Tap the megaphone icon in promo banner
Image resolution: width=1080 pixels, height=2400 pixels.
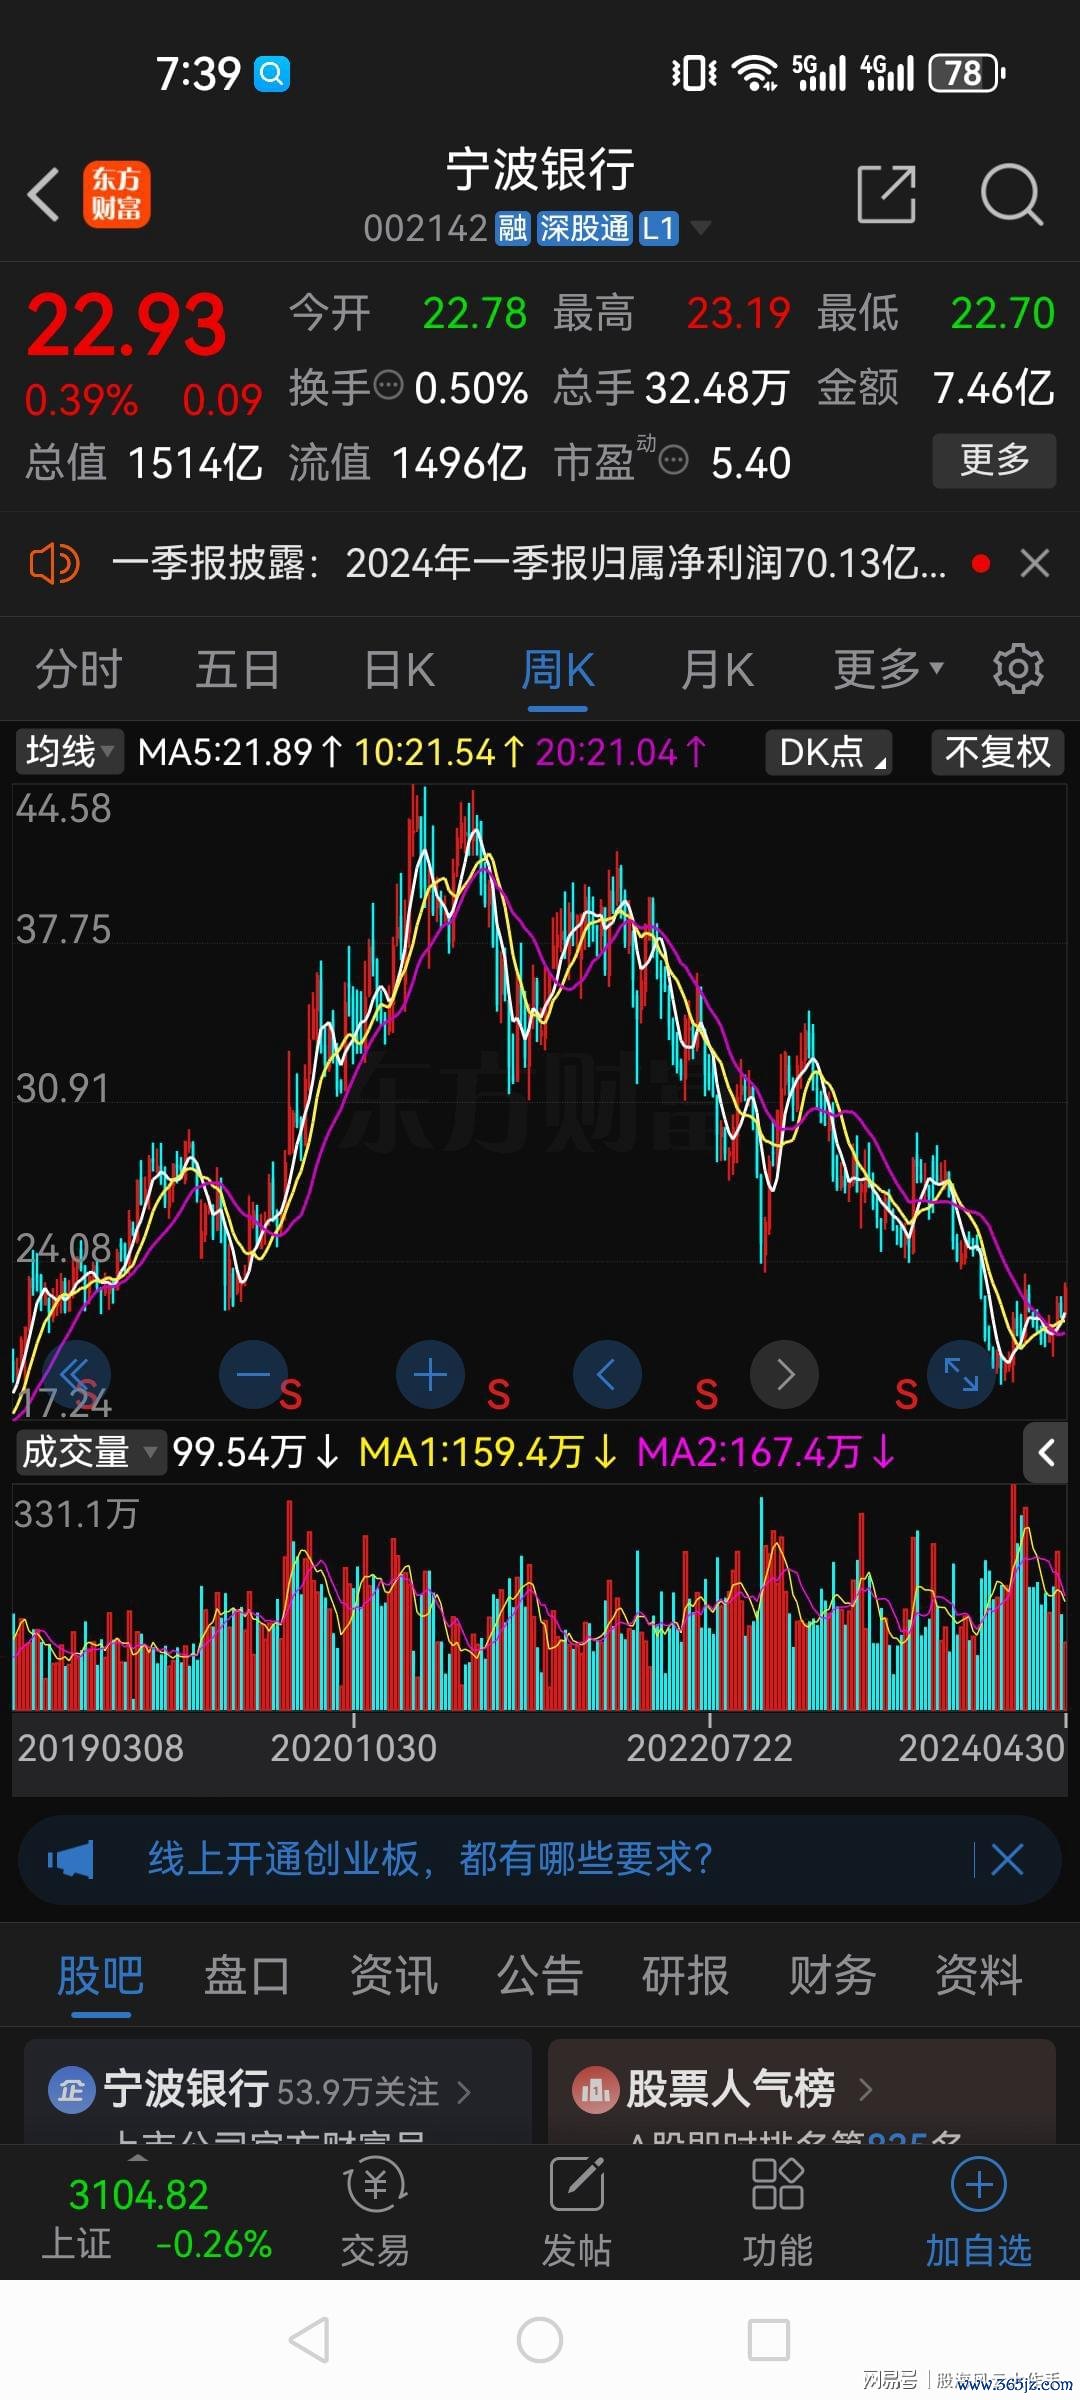coord(71,1860)
